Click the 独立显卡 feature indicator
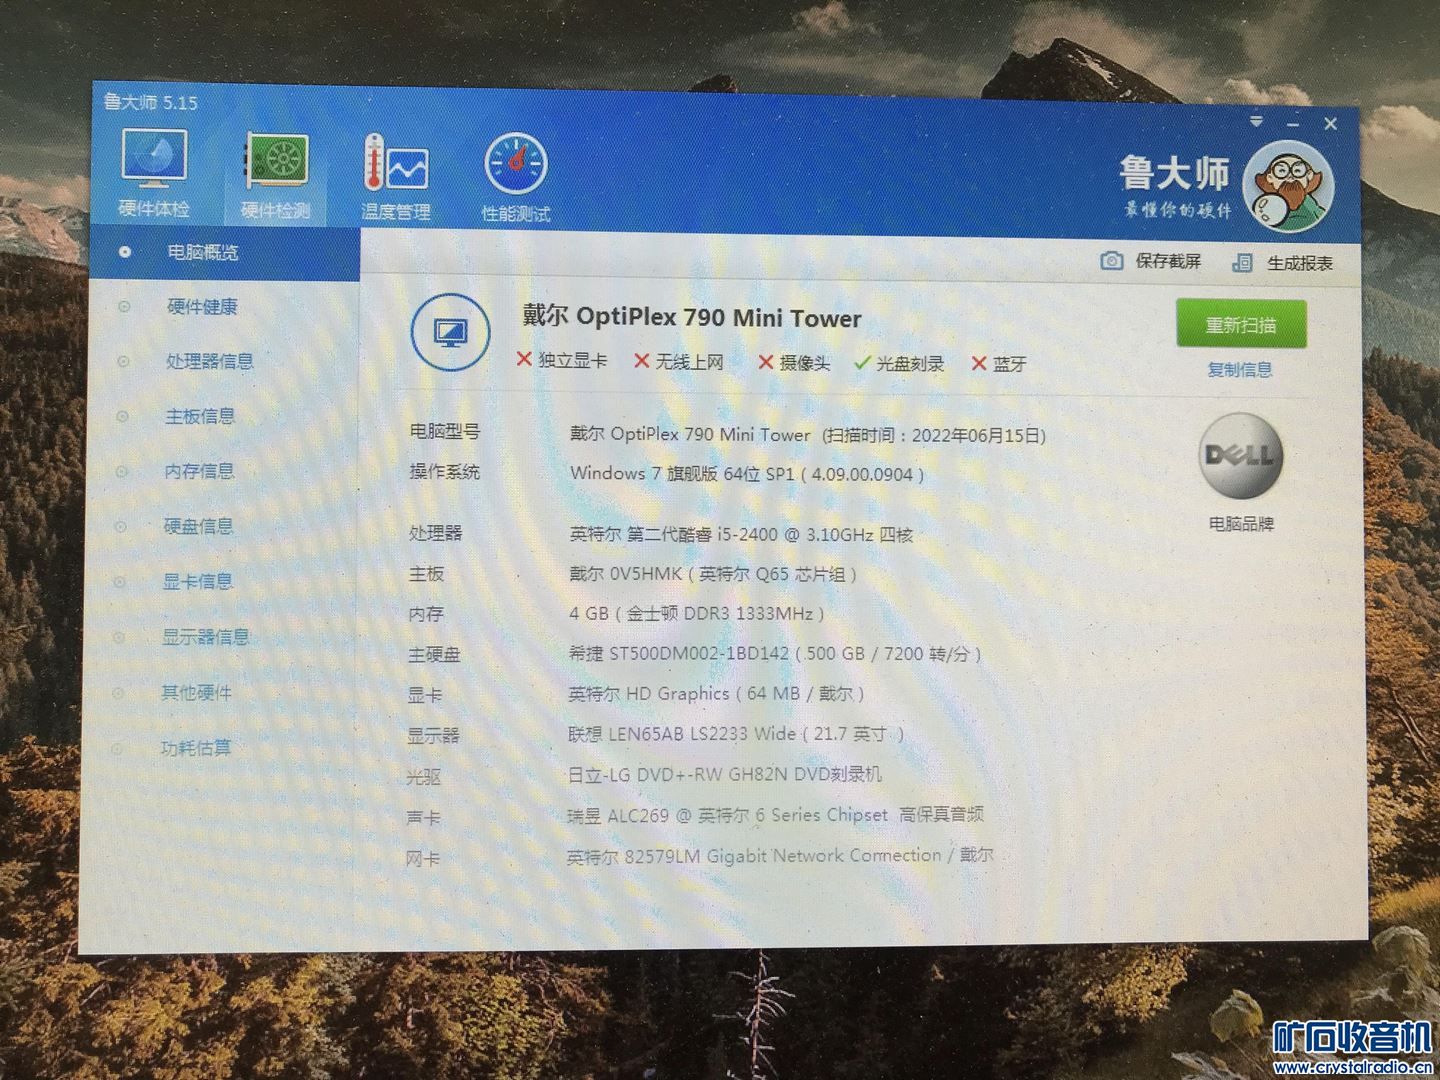Viewport: 1440px width, 1080px height. click(562, 360)
